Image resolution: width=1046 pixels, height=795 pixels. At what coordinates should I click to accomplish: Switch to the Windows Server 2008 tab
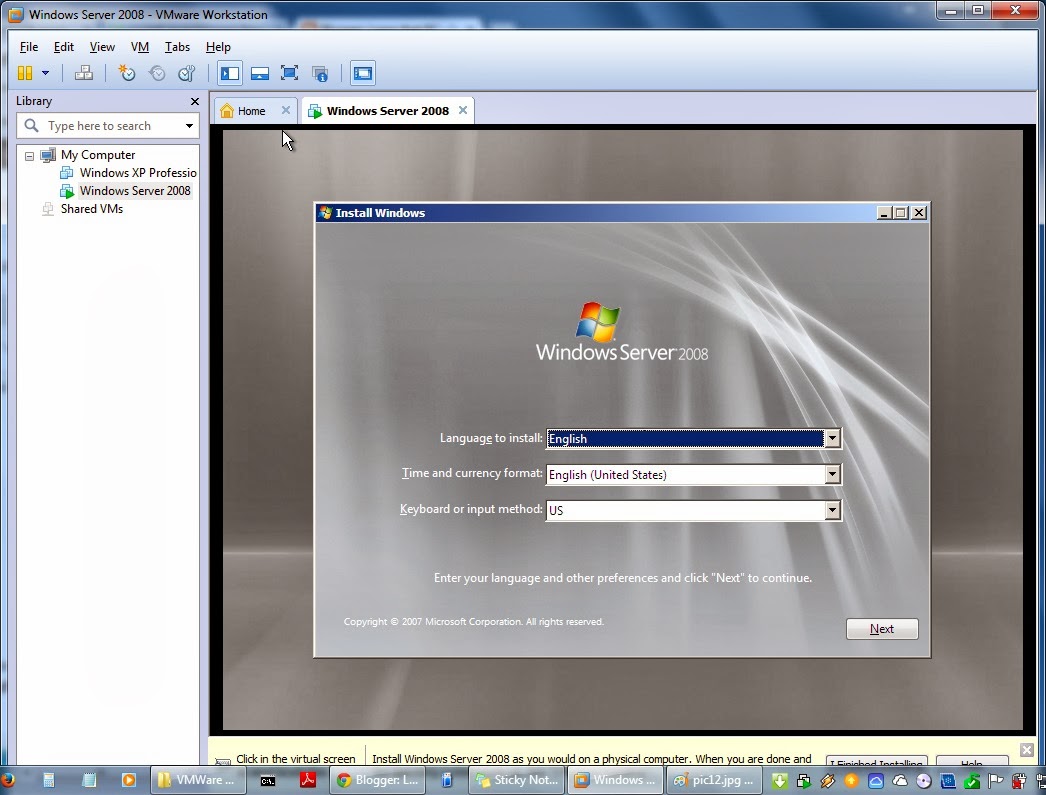tap(388, 111)
